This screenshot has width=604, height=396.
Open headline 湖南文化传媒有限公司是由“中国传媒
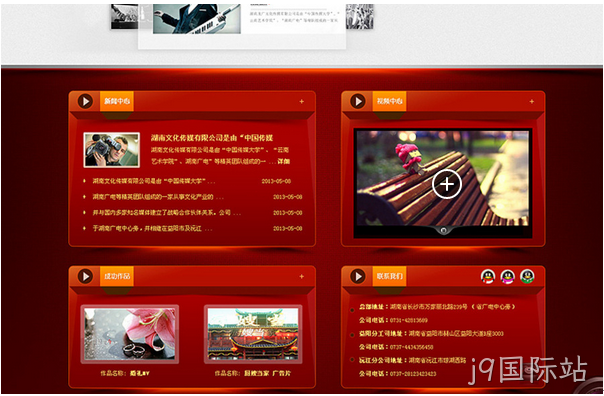coord(212,138)
